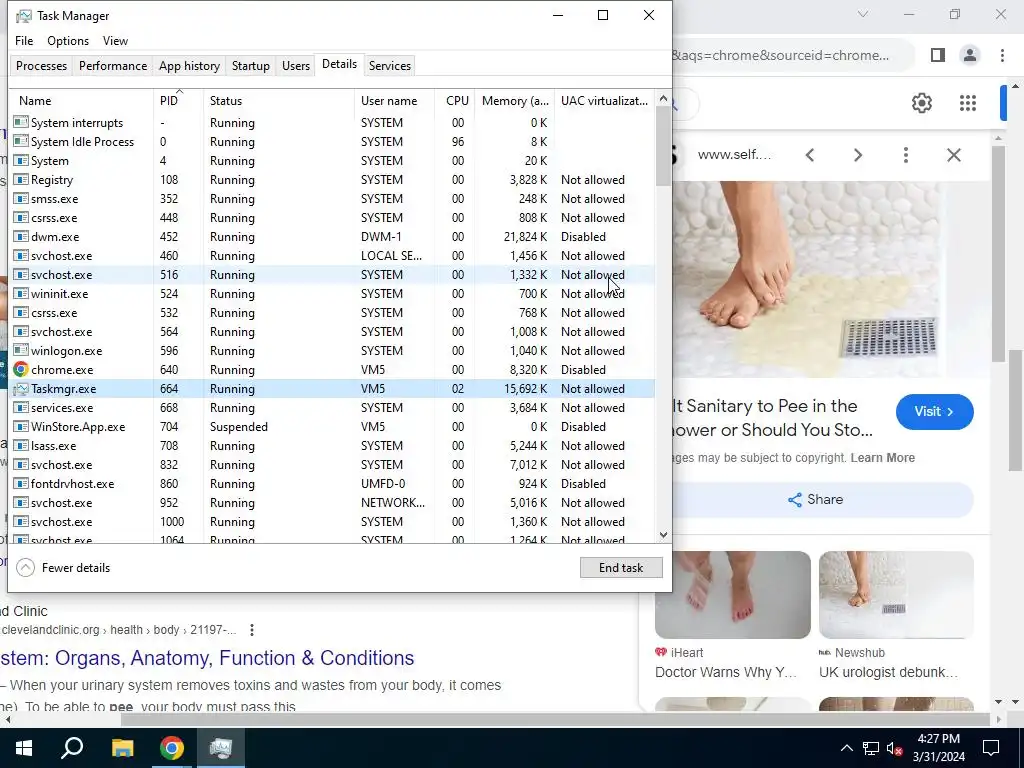Open Google quick settings gear
The image size is (1024, 768).
921,103
